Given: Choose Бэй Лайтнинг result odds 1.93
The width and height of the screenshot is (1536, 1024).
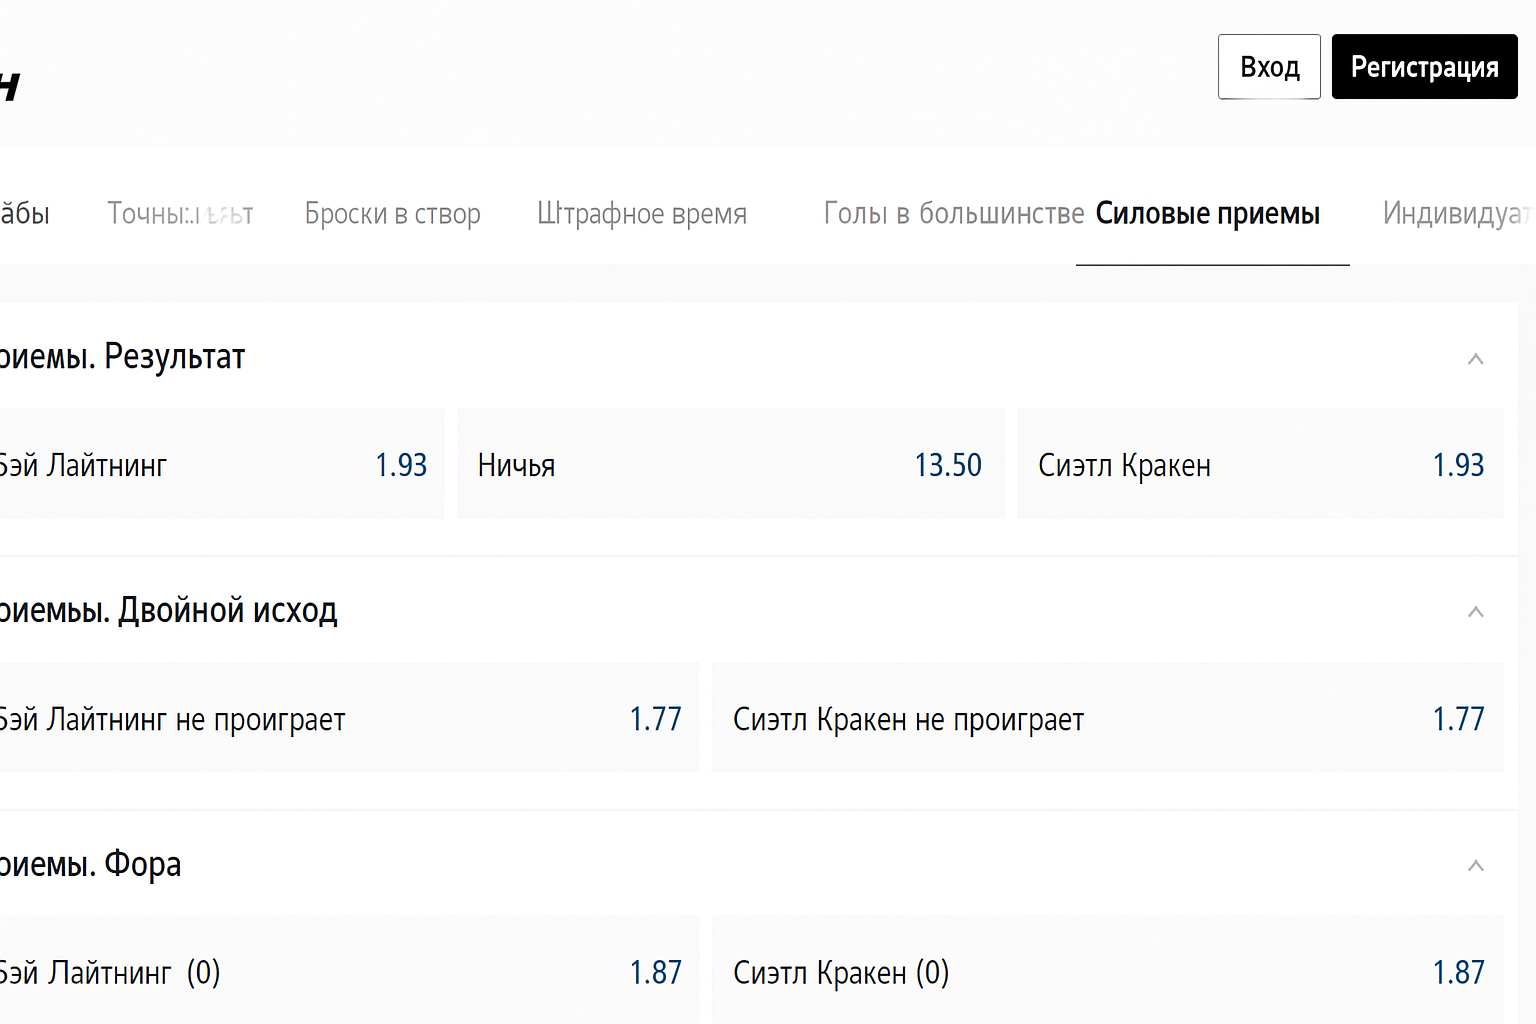Looking at the screenshot, I should coord(220,465).
